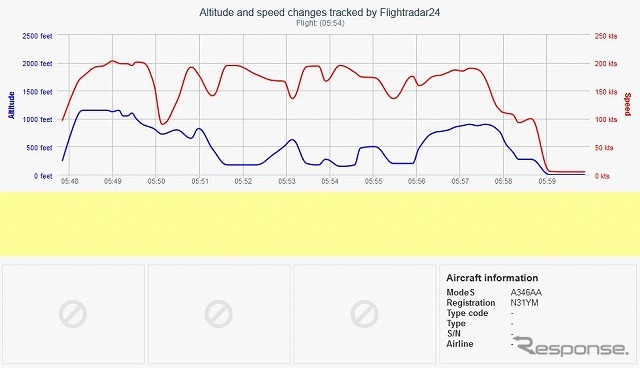
Task: Click the 05:48 time axis label
Action: pyautogui.click(x=69, y=181)
